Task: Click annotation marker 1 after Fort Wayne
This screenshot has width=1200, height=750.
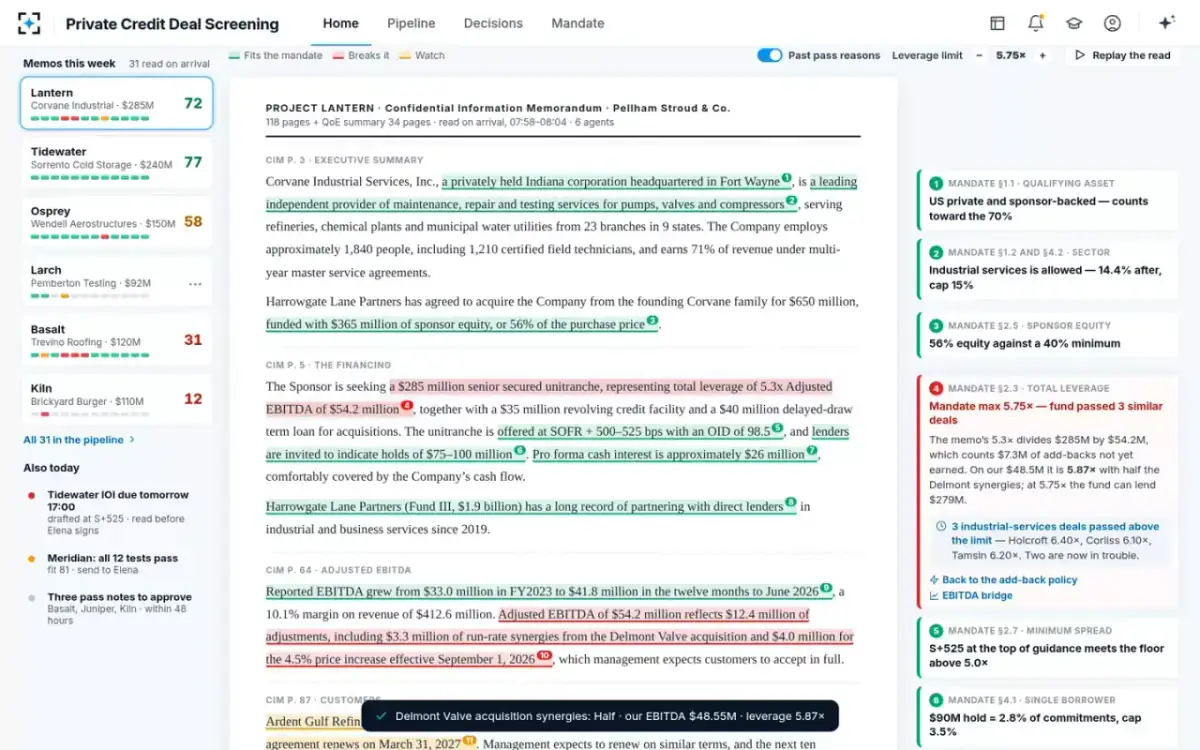Action: [786, 178]
